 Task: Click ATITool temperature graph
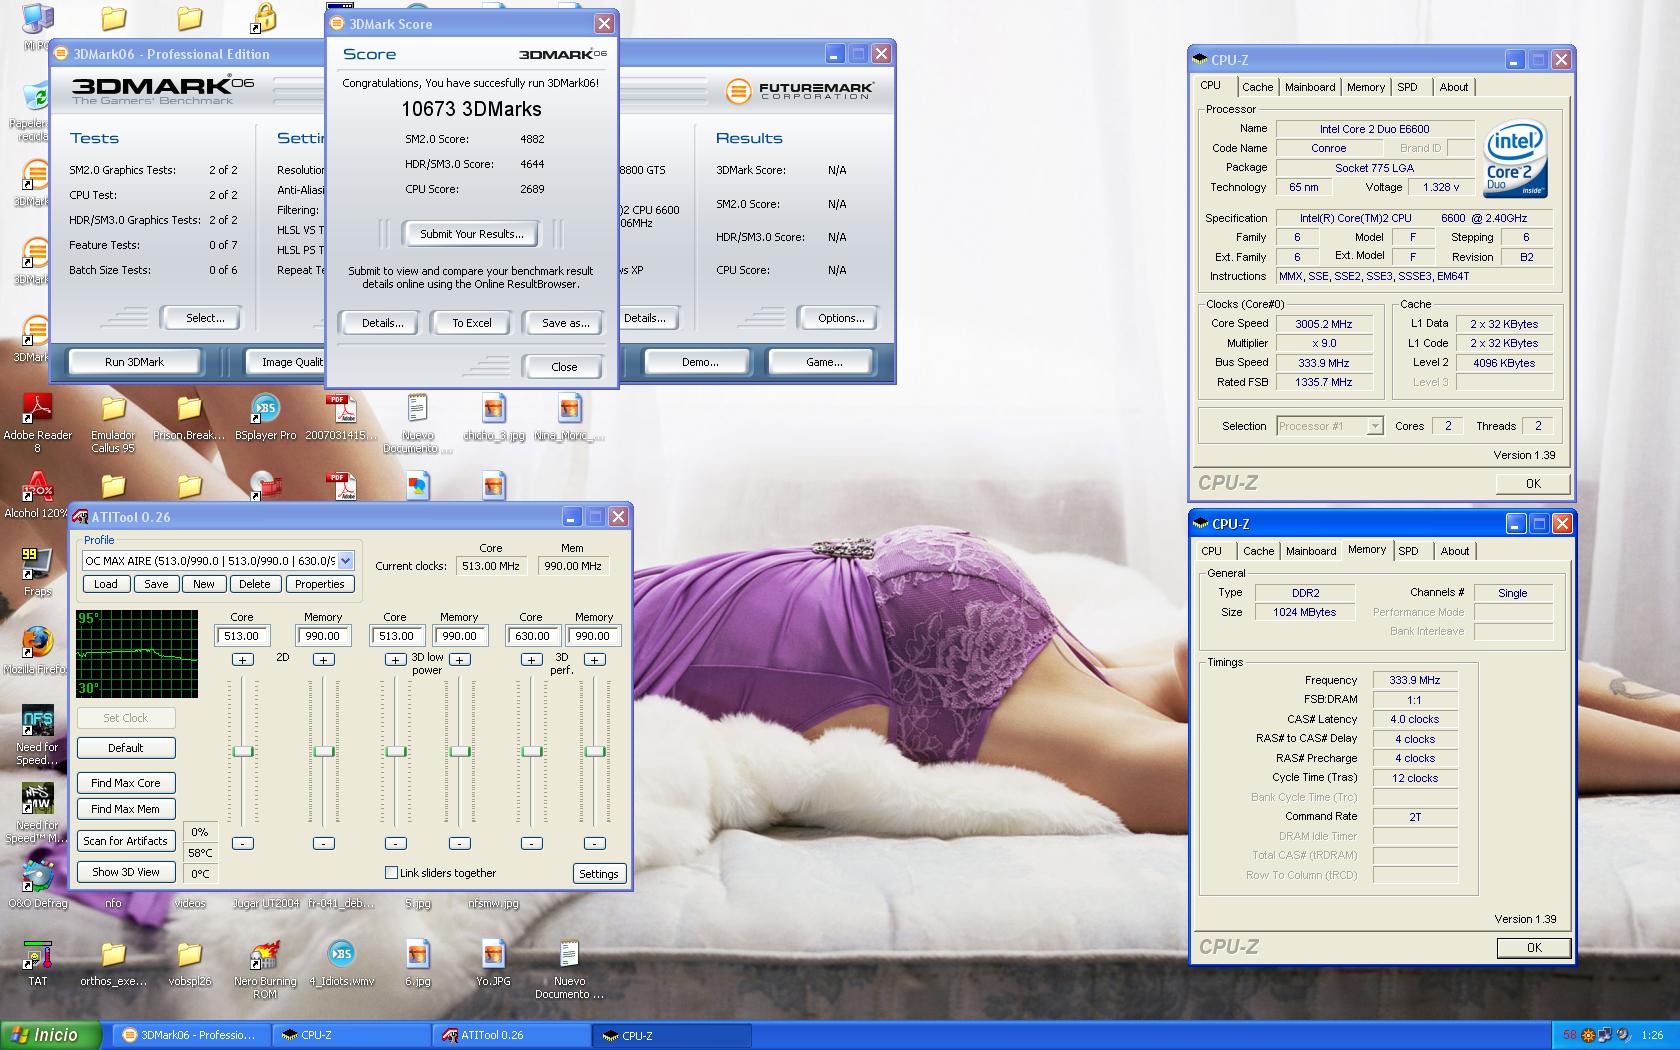(137, 654)
